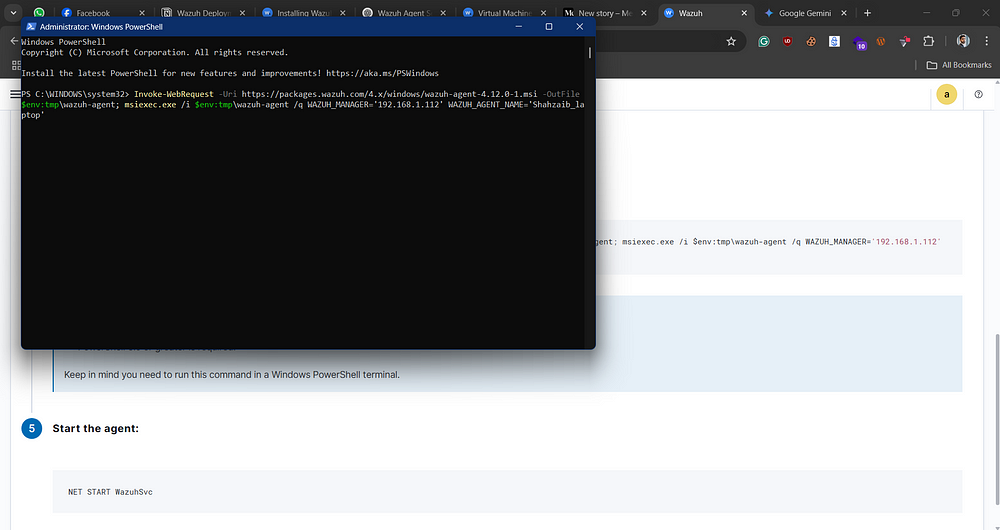Open the Chrome profile avatar
The image size is (1000, 530).
tap(963, 41)
